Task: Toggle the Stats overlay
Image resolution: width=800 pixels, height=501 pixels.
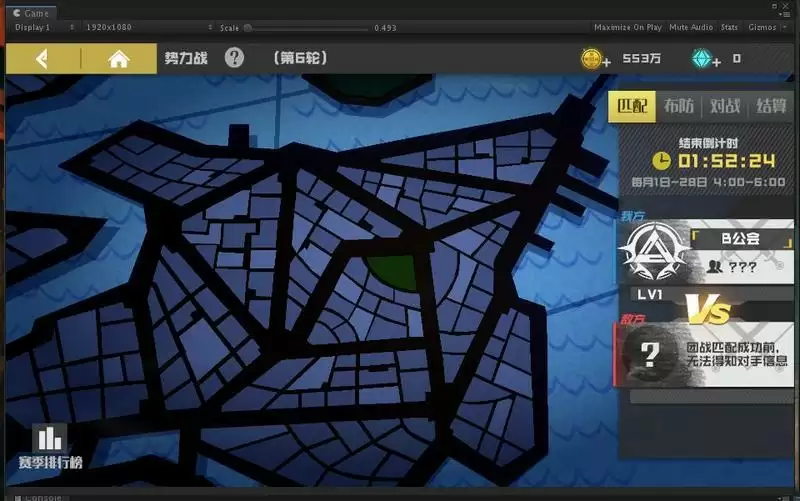Action: (x=730, y=27)
